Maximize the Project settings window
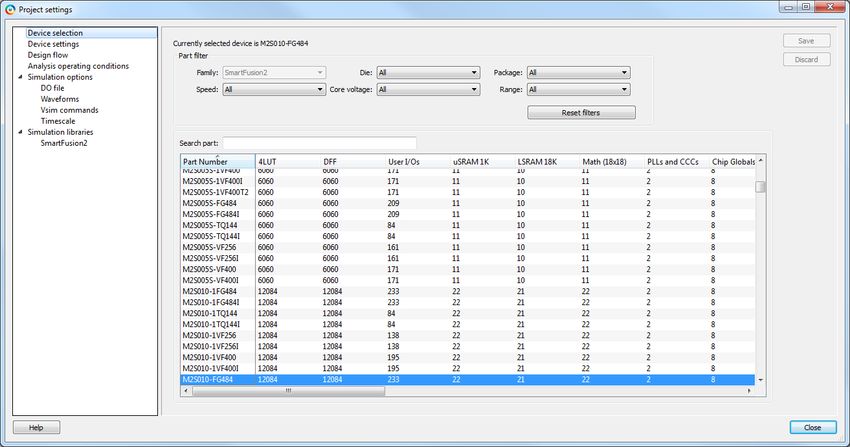Viewport: 850px width, 447px height. click(x=805, y=7)
